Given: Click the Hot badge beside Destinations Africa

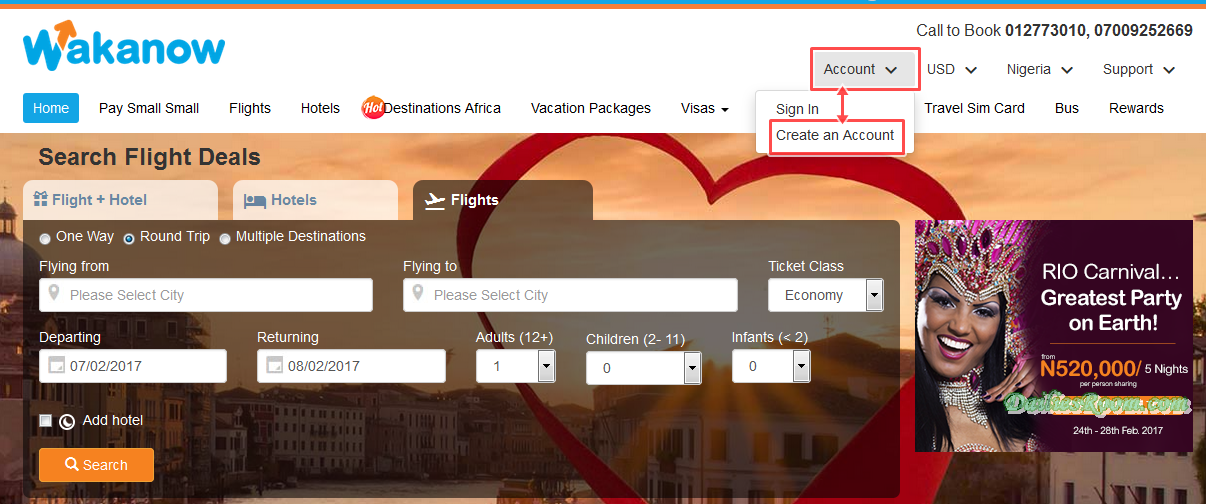Looking at the screenshot, I should [373, 107].
